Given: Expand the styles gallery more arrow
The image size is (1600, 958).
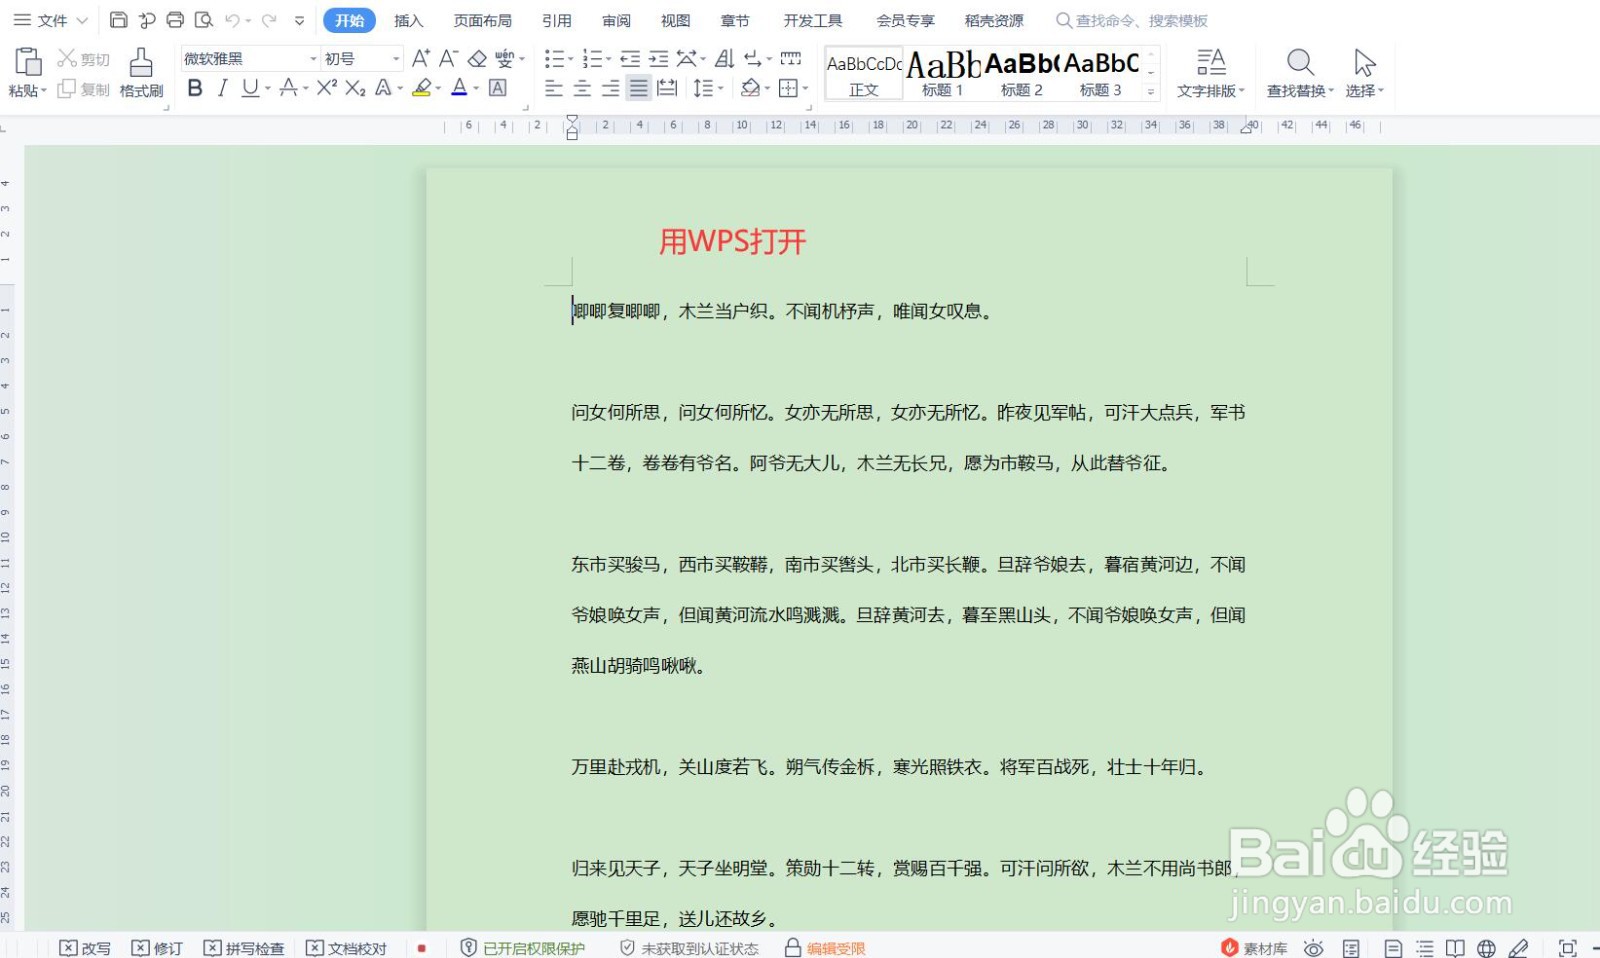Looking at the screenshot, I should click(1151, 91).
